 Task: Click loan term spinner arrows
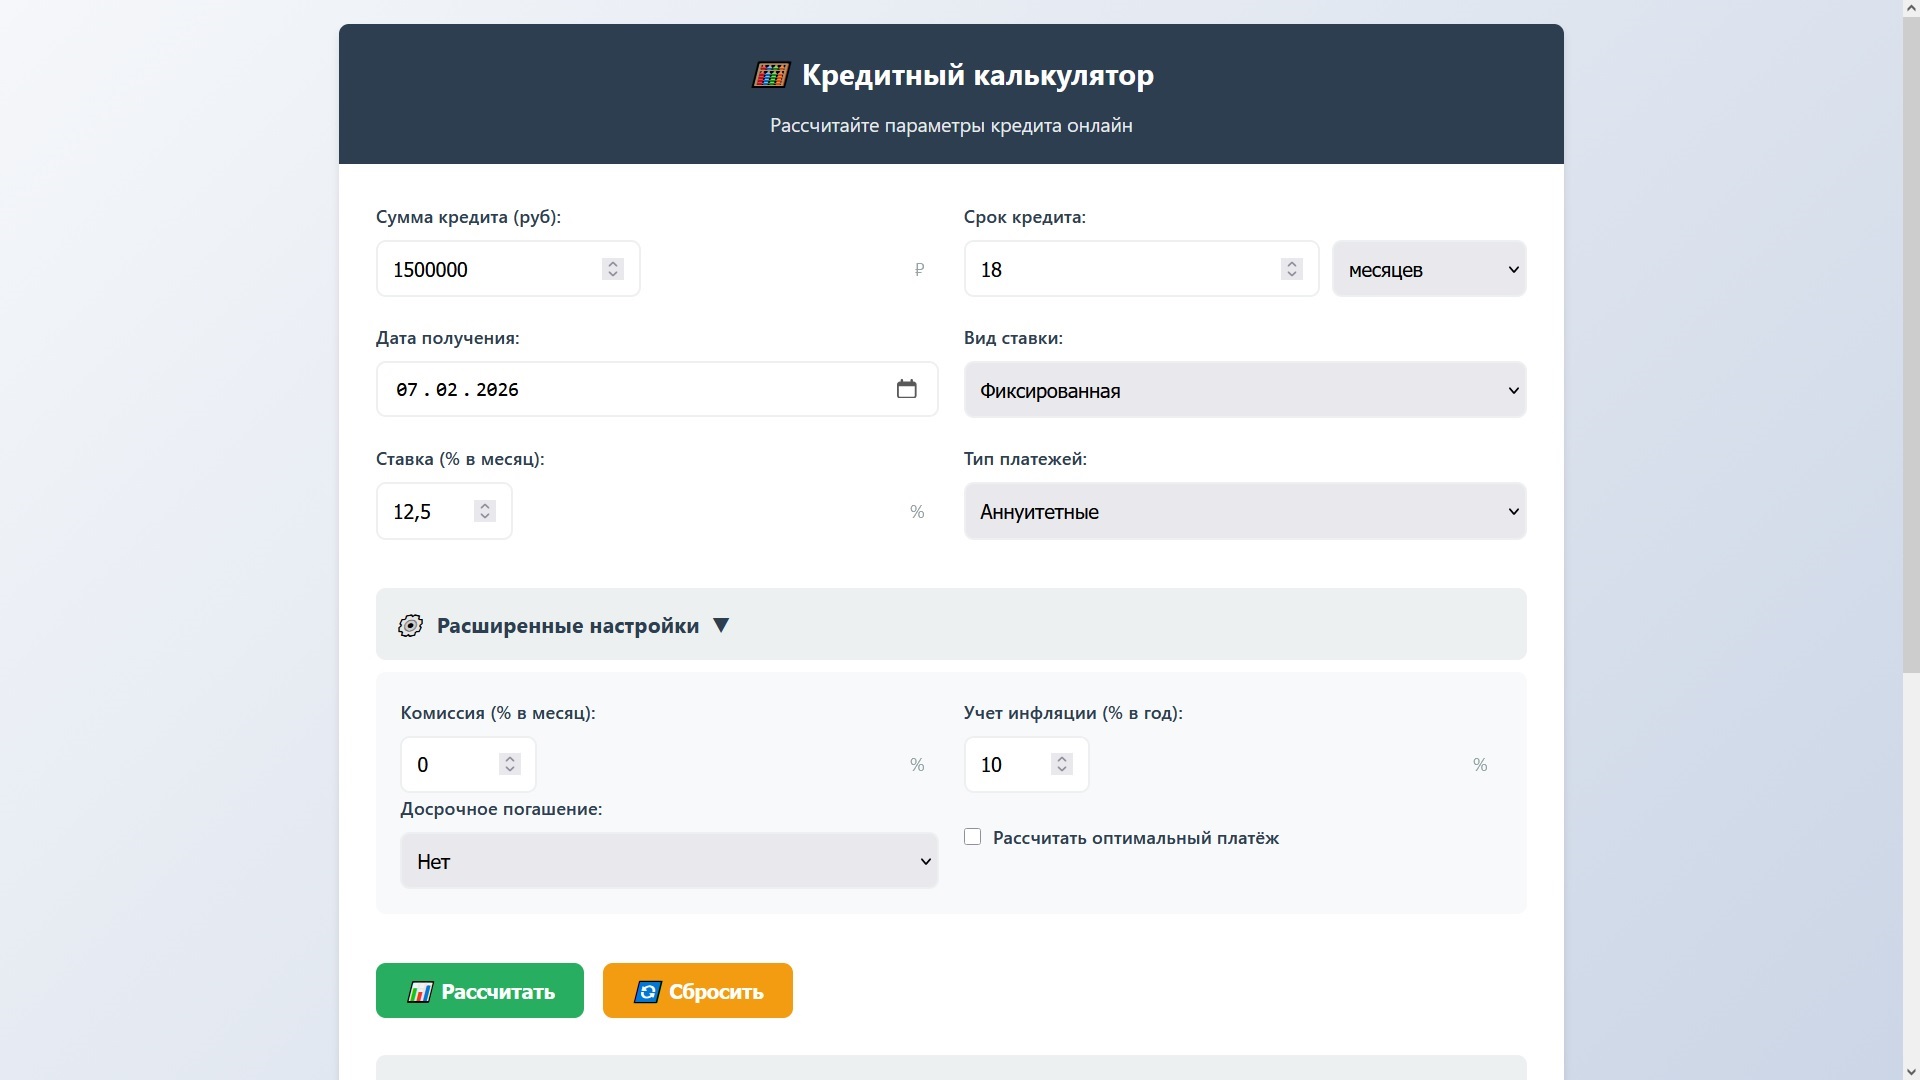1291,269
